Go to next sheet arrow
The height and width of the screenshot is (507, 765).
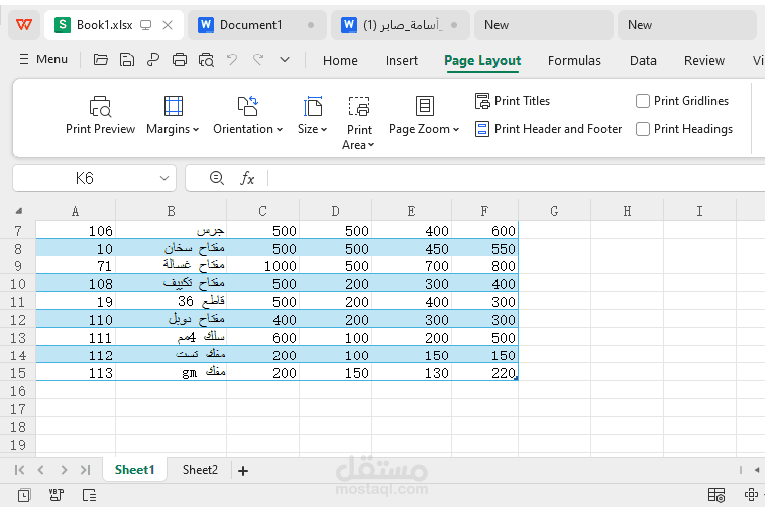click(64, 470)
